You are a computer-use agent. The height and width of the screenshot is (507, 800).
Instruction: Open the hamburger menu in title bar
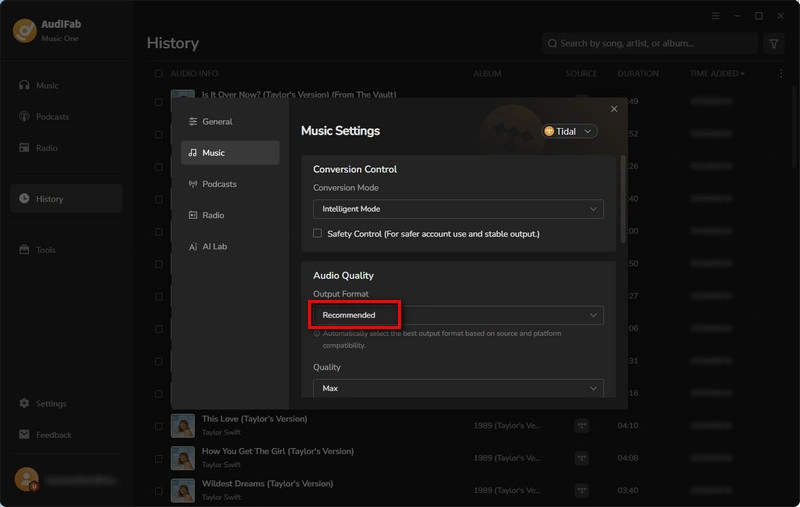715,16
